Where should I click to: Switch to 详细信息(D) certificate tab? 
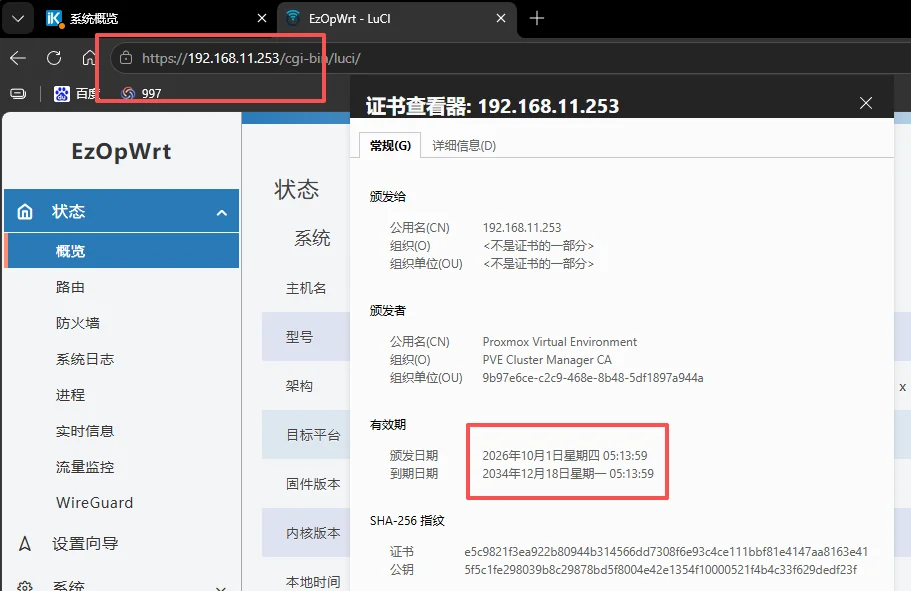click(x=464, y=146)
